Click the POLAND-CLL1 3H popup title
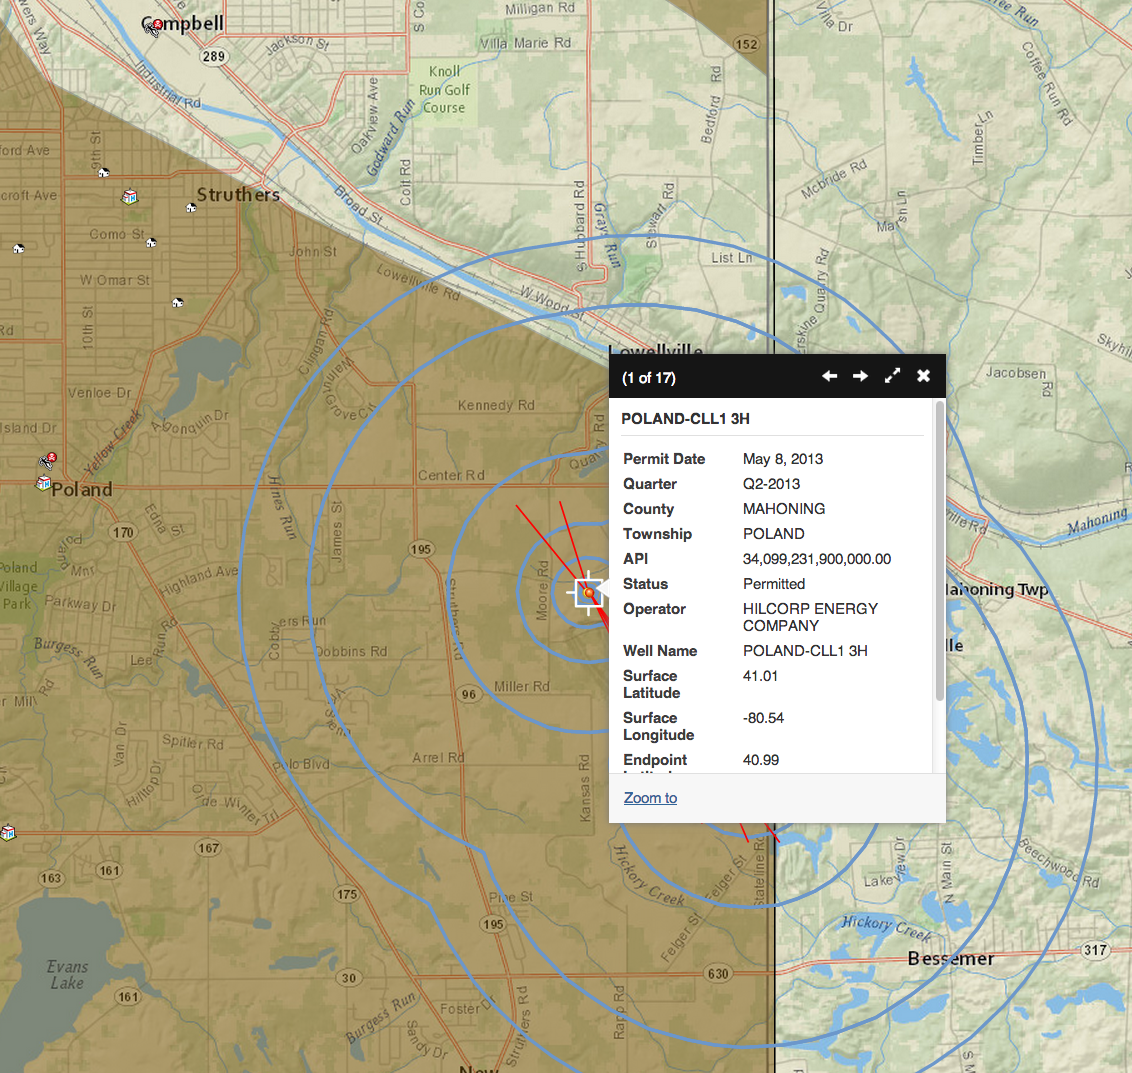 click(x=685, y=419)
